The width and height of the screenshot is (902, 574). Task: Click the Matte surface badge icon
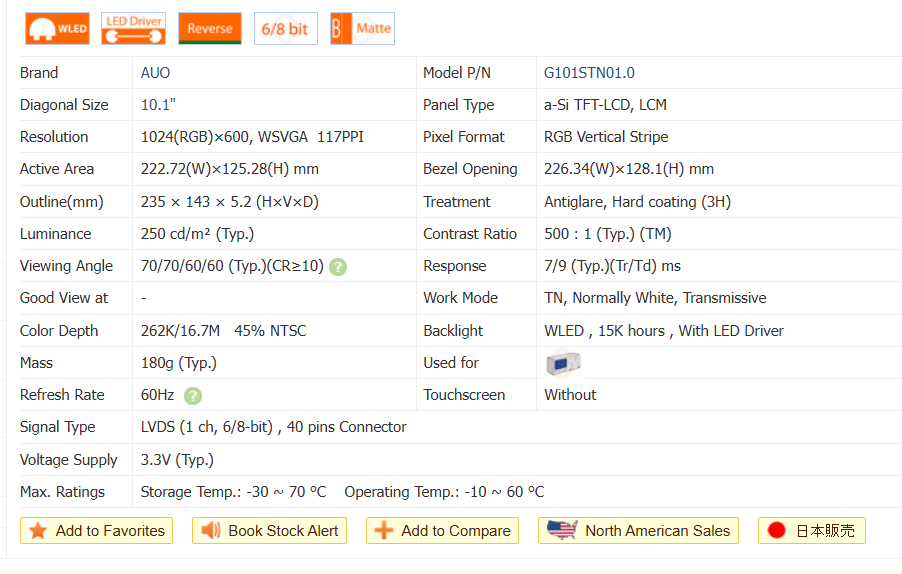tap(362, 29)
